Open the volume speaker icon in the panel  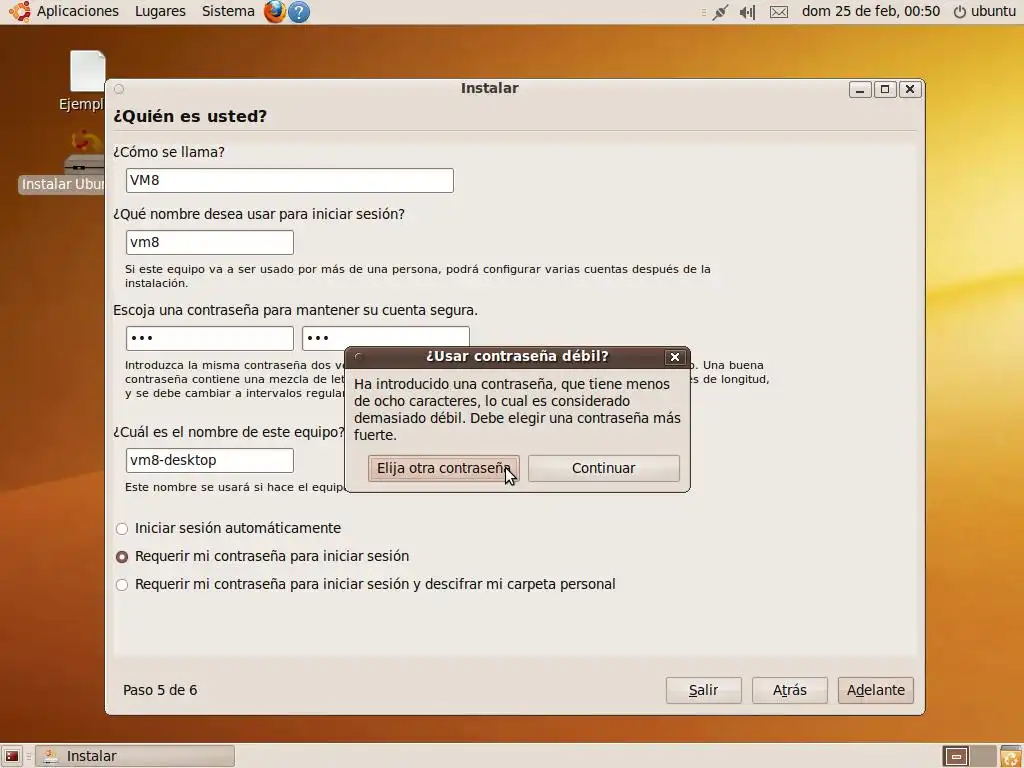click(747, 12)
